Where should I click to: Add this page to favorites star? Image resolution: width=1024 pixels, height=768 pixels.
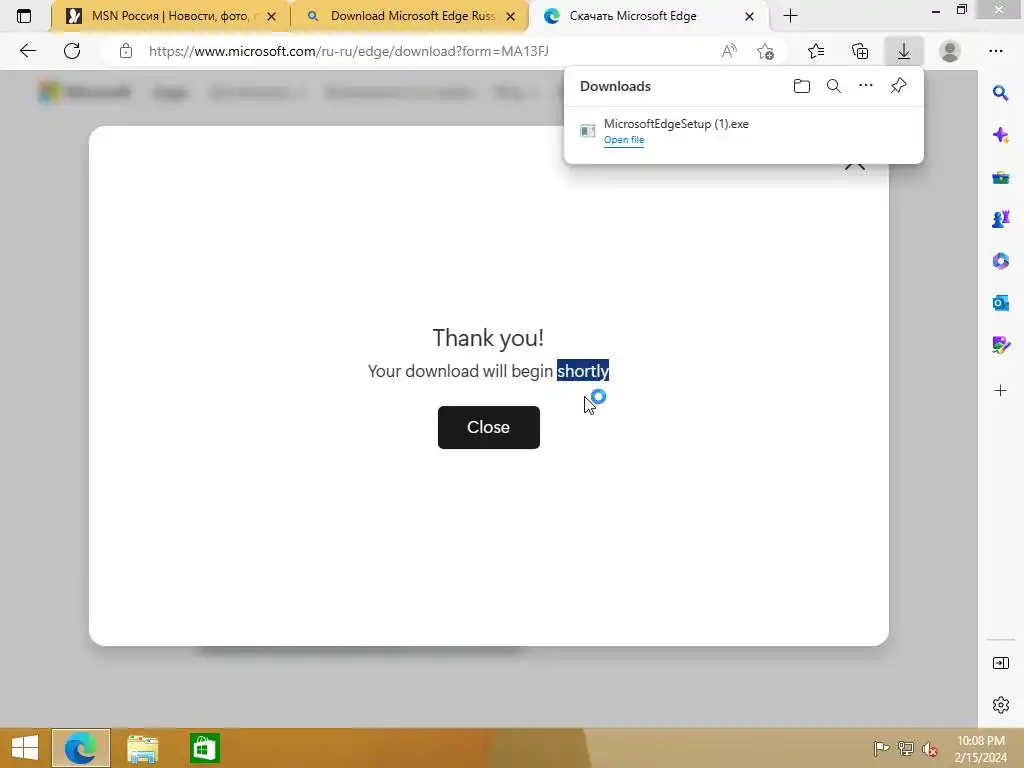[765, 51]
